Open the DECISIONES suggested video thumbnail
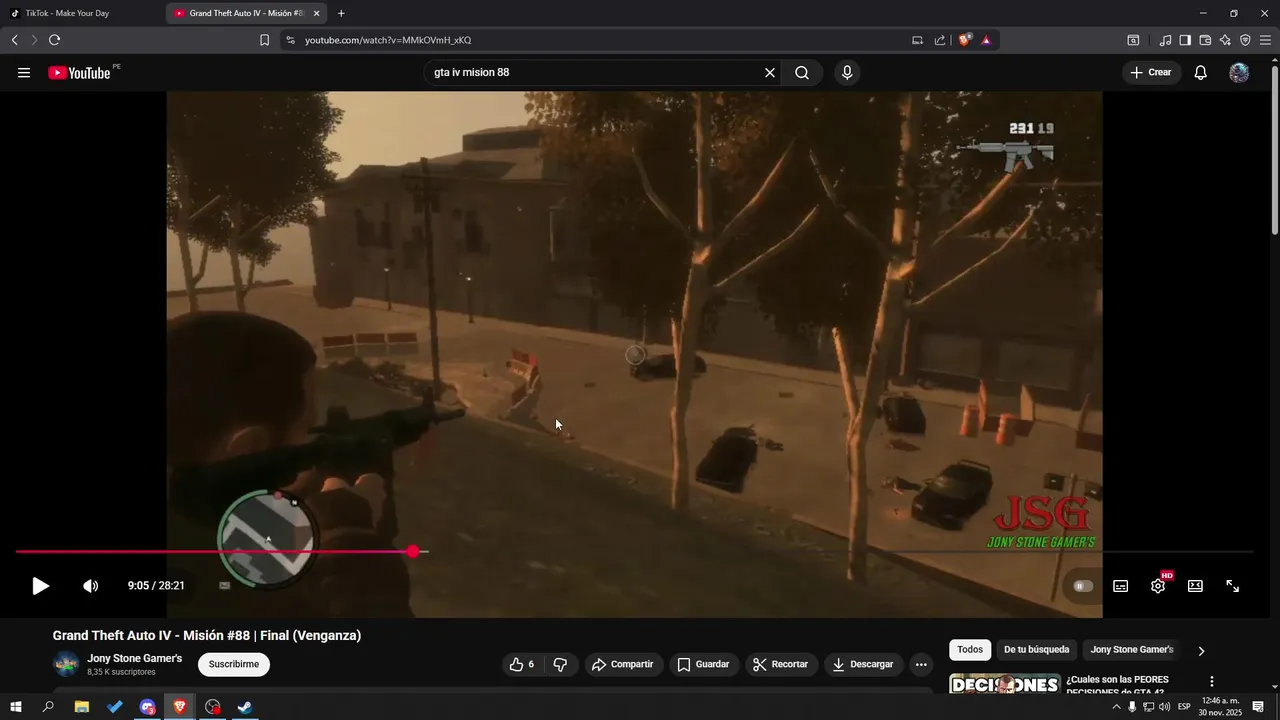Image resolution: width=1280 pixels, height=720 pixels. click(x=1004, y=684)
